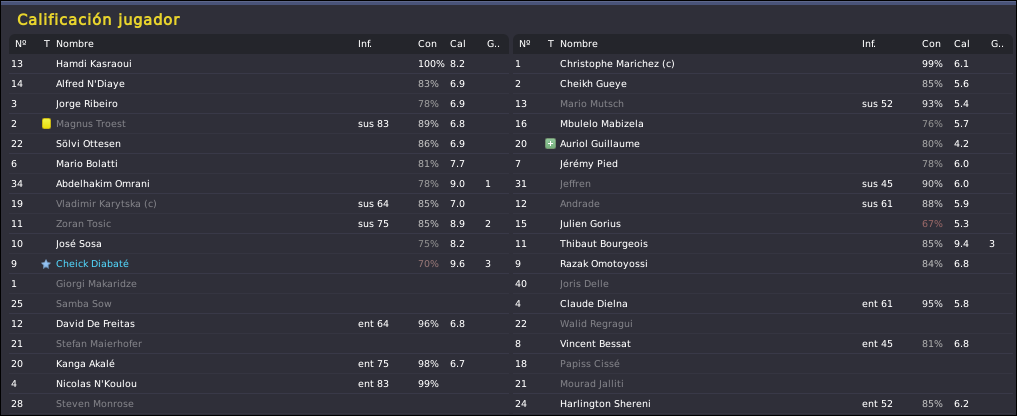1017x416 pixels.
Task: Click the left table Con column header
Action: 427,44
